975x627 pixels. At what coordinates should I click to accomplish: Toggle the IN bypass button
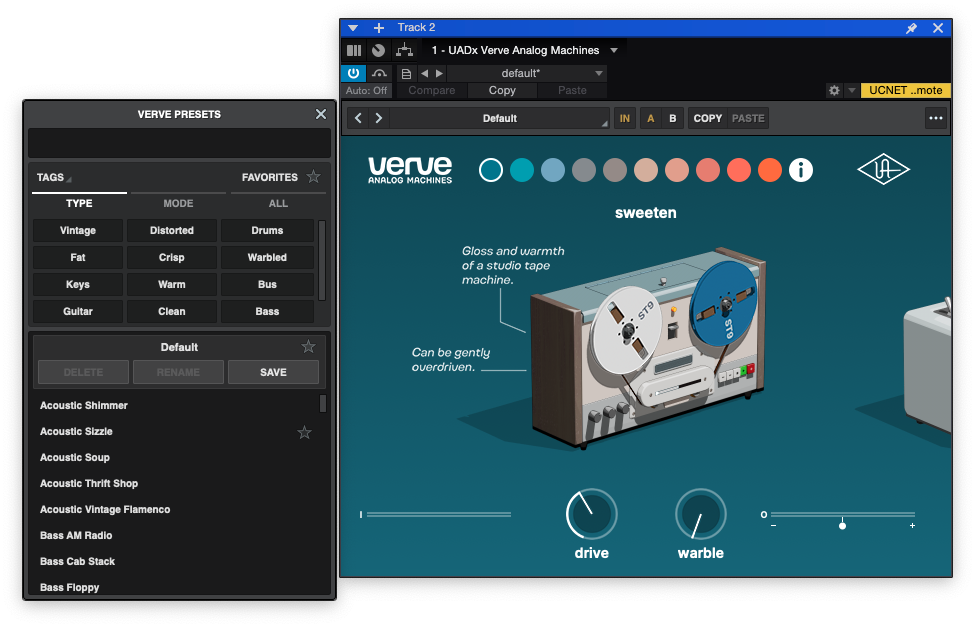pyautogui.click(x=624, y=118)
